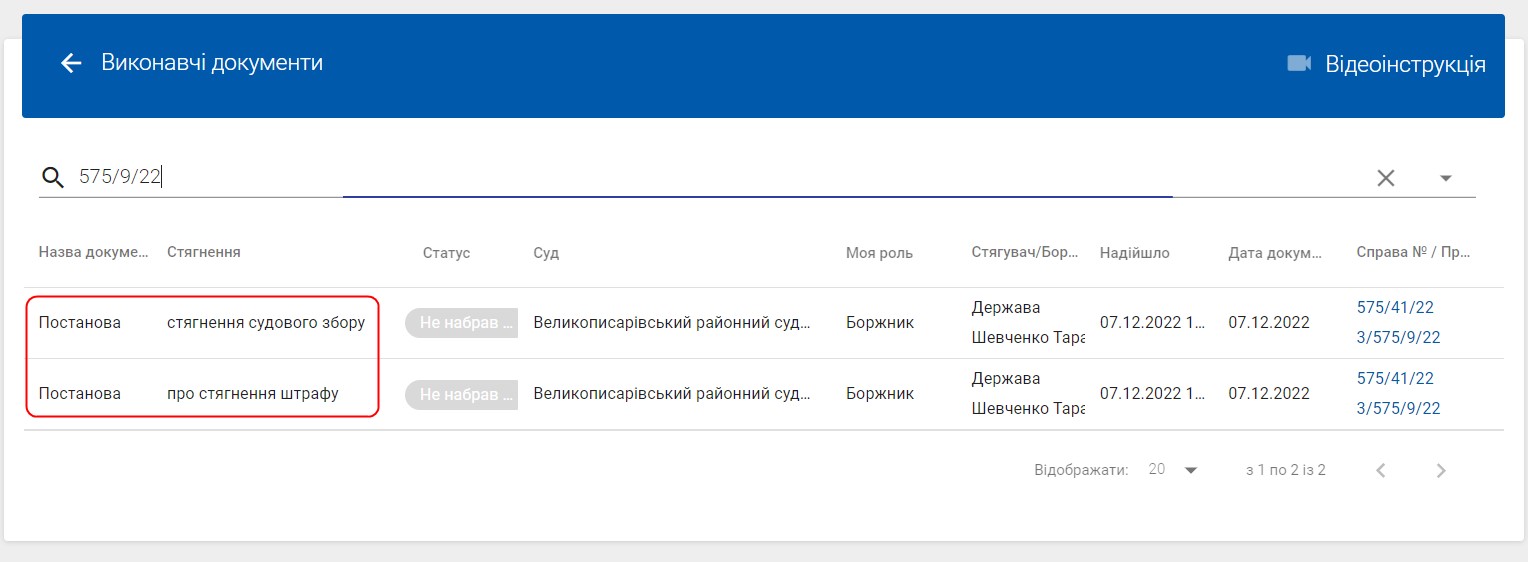Screen dimensions: 1528x562
Task: Sort by the Суд column header
Action: (x=546, y=253)
